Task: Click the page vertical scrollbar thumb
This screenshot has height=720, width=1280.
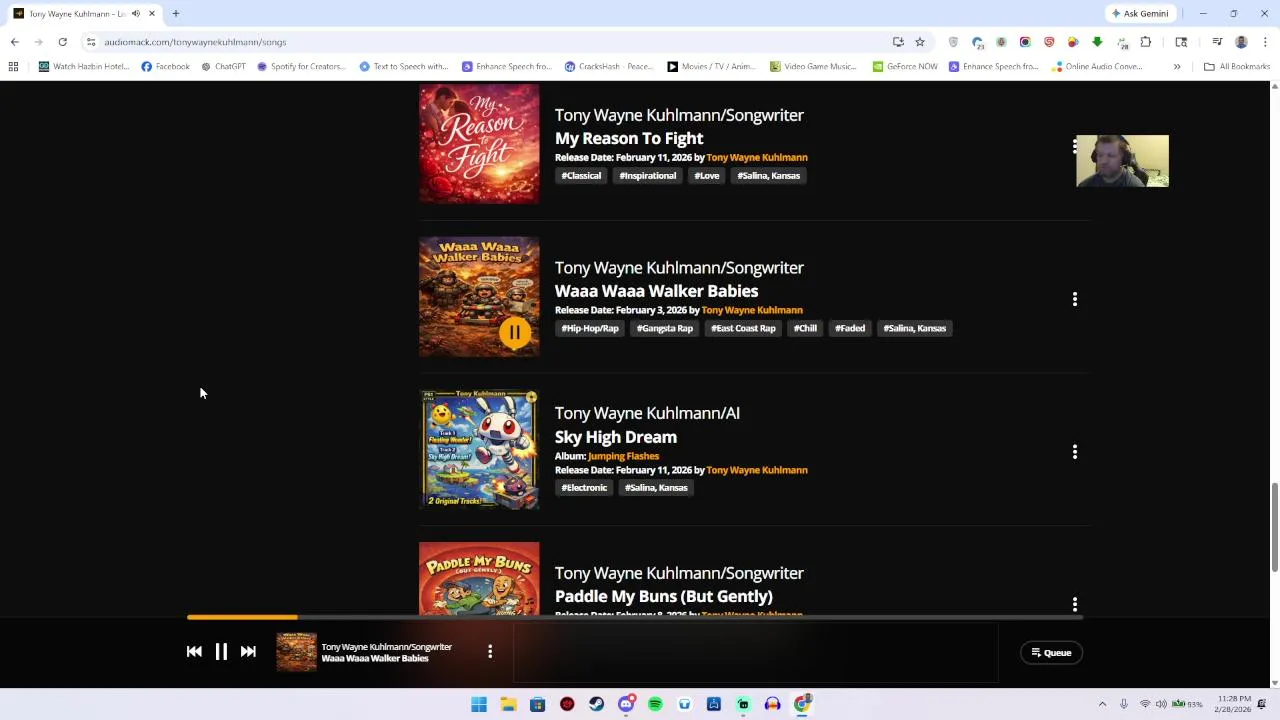Action: pyautogui.click(x=1274, y=527)
